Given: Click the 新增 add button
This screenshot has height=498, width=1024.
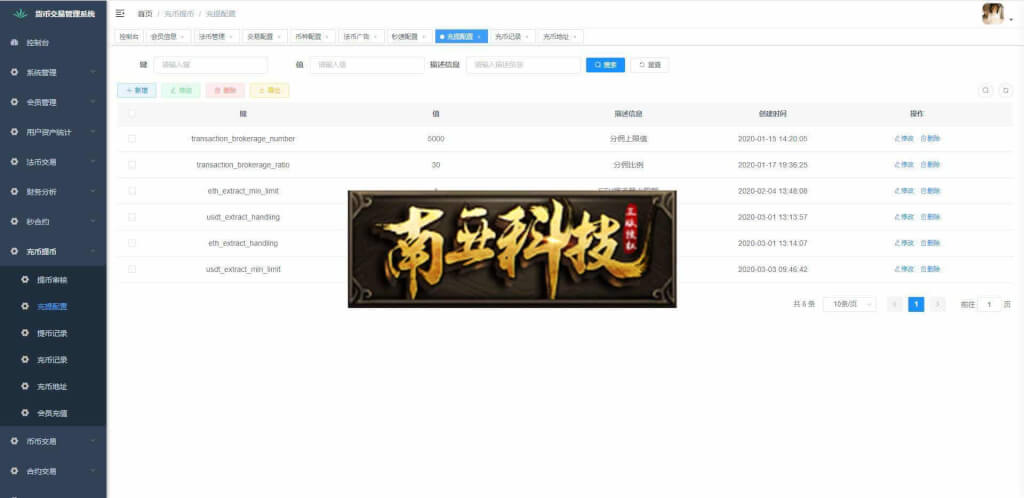Looking at the screenshot, I should 136,91.
